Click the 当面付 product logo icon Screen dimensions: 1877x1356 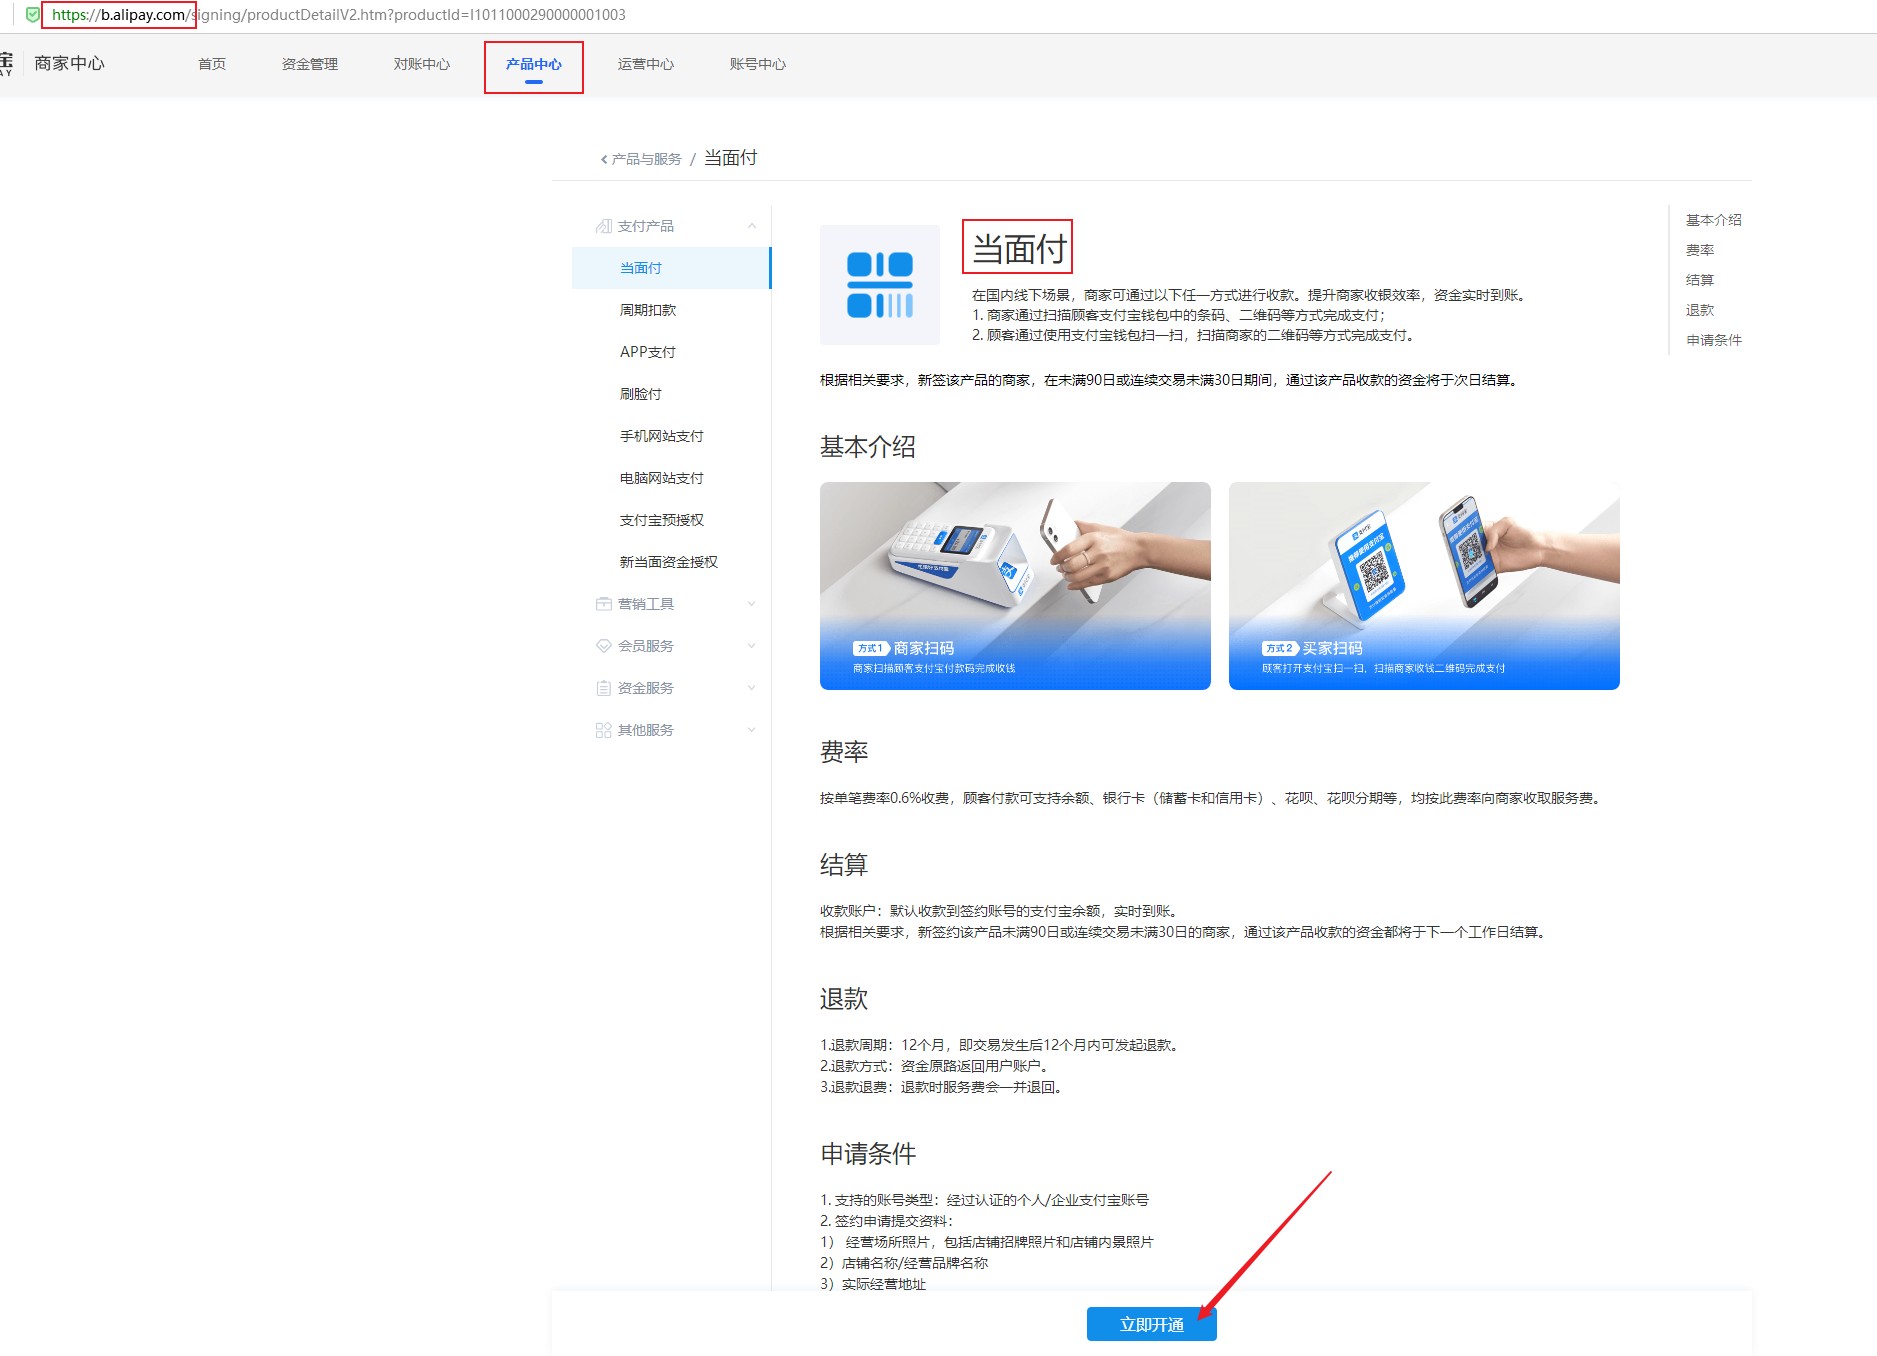click(880, 285)
